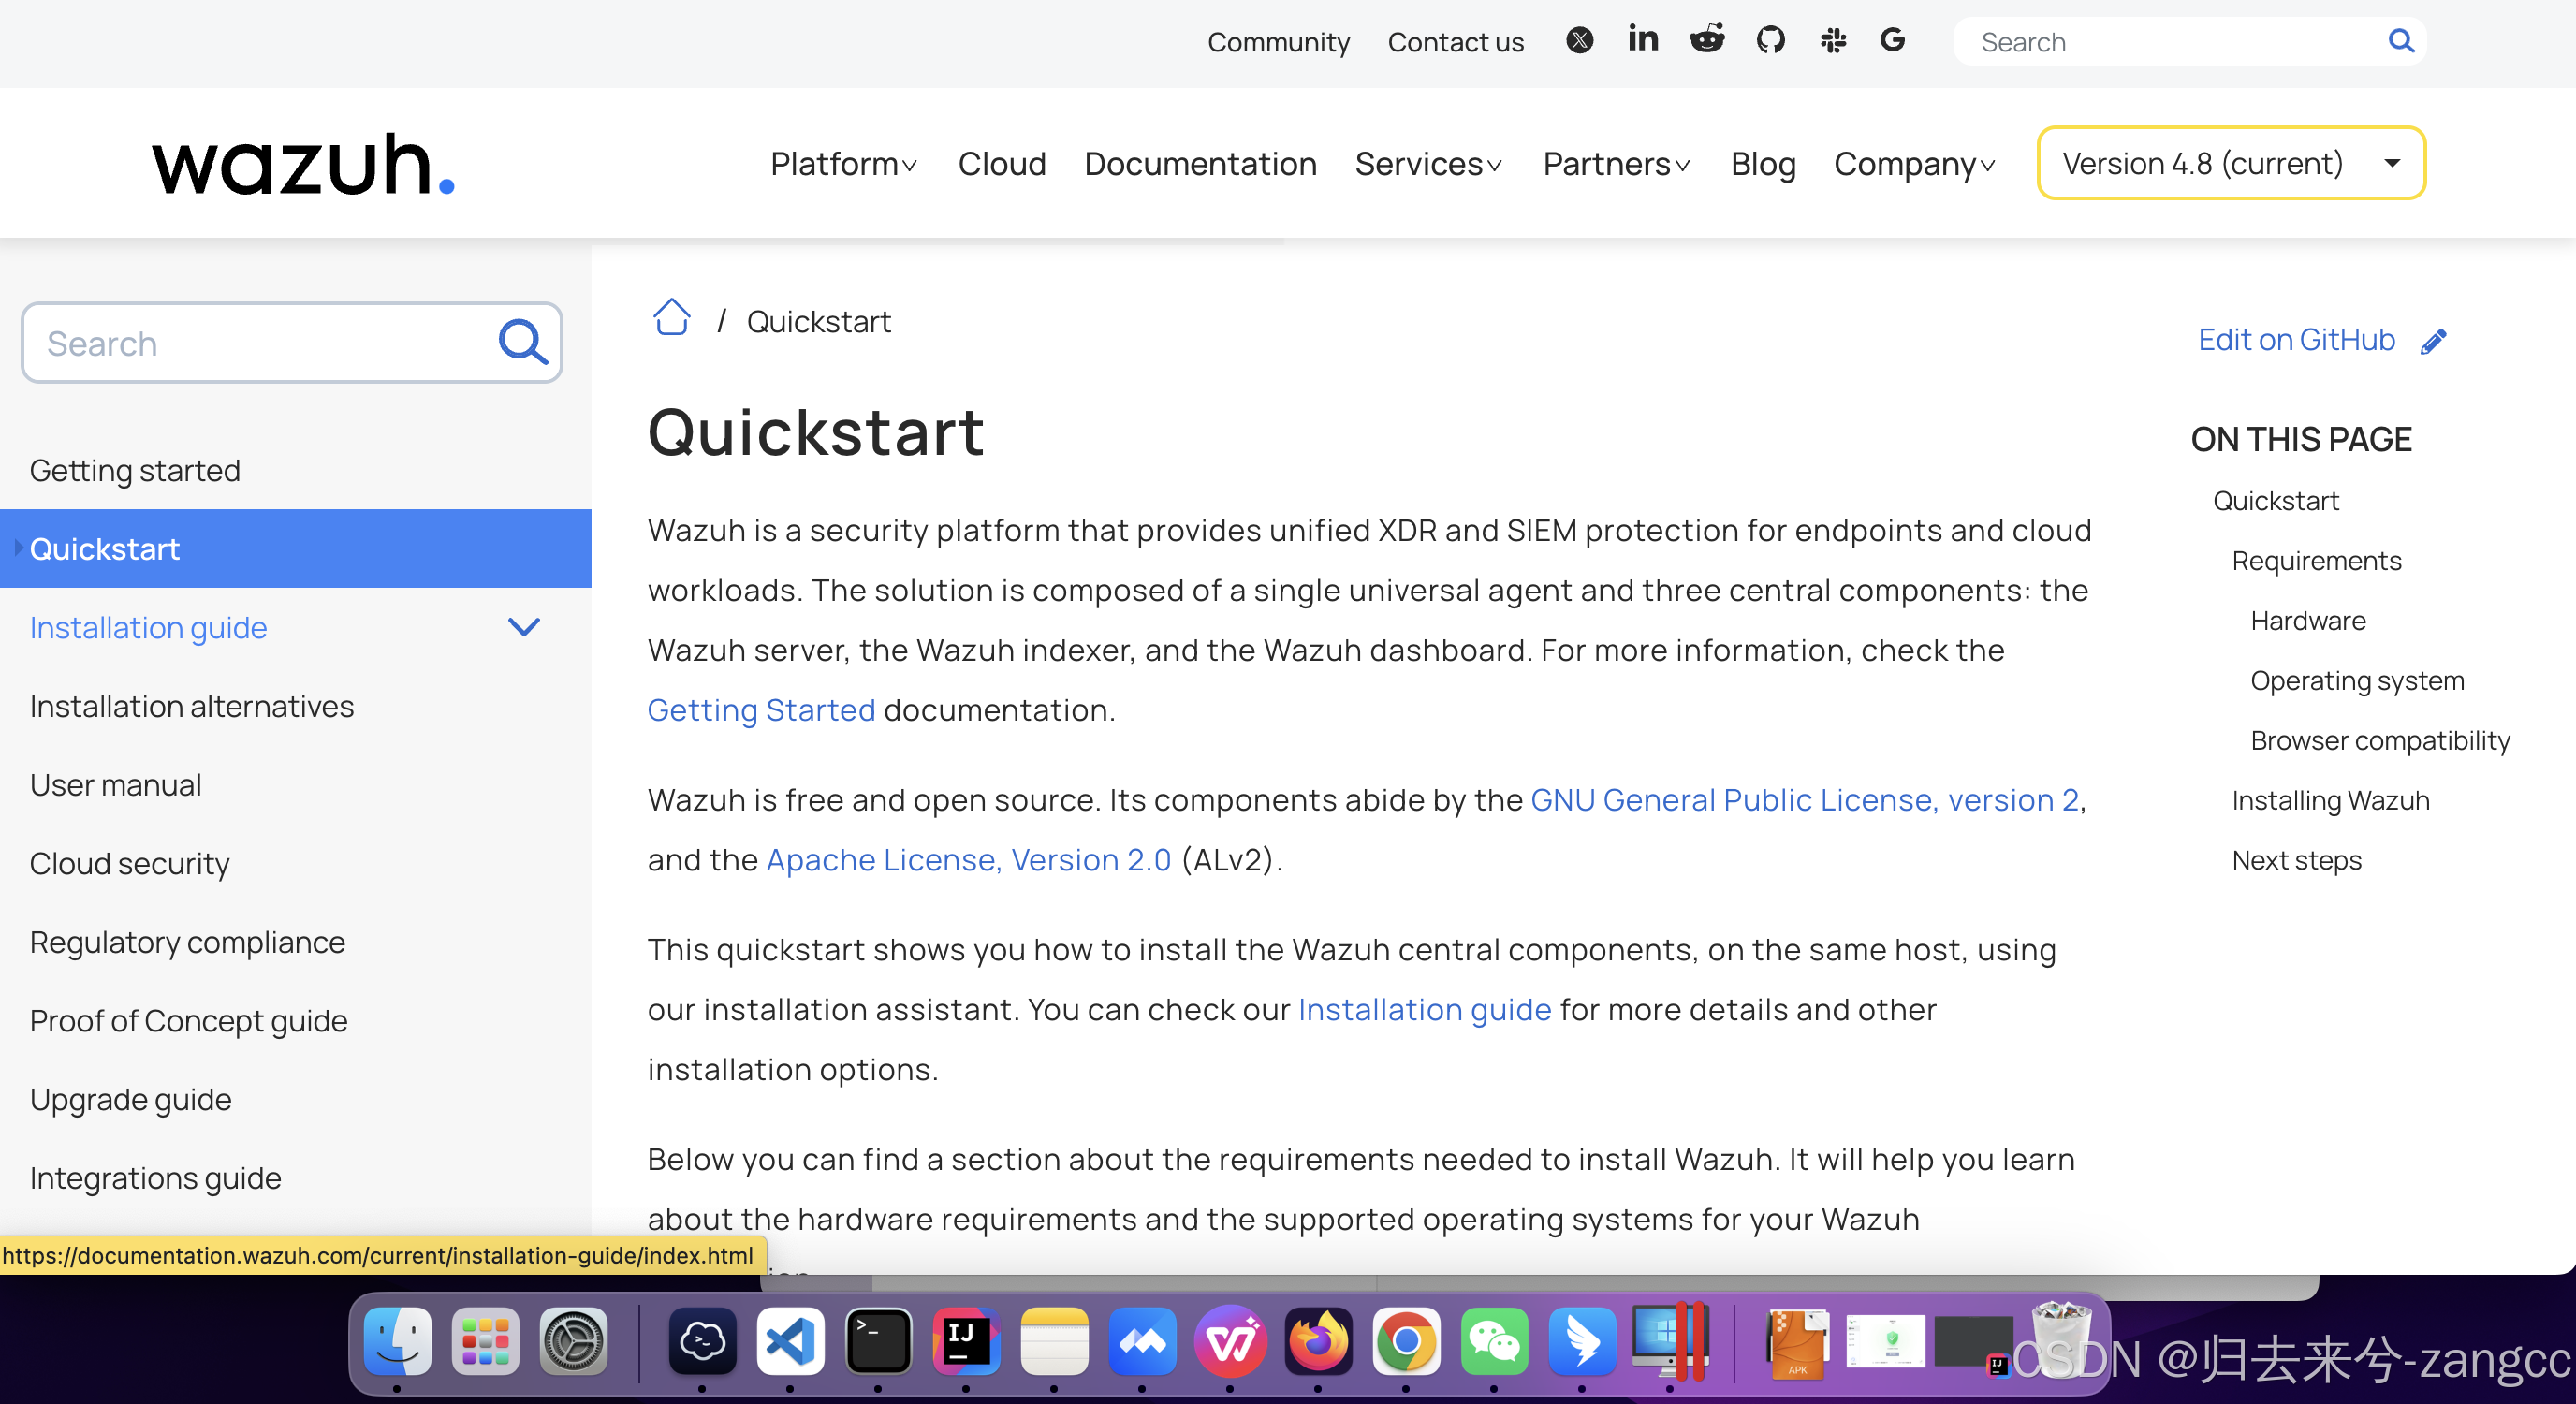Open Blog in main navigation

point(1762,163)
